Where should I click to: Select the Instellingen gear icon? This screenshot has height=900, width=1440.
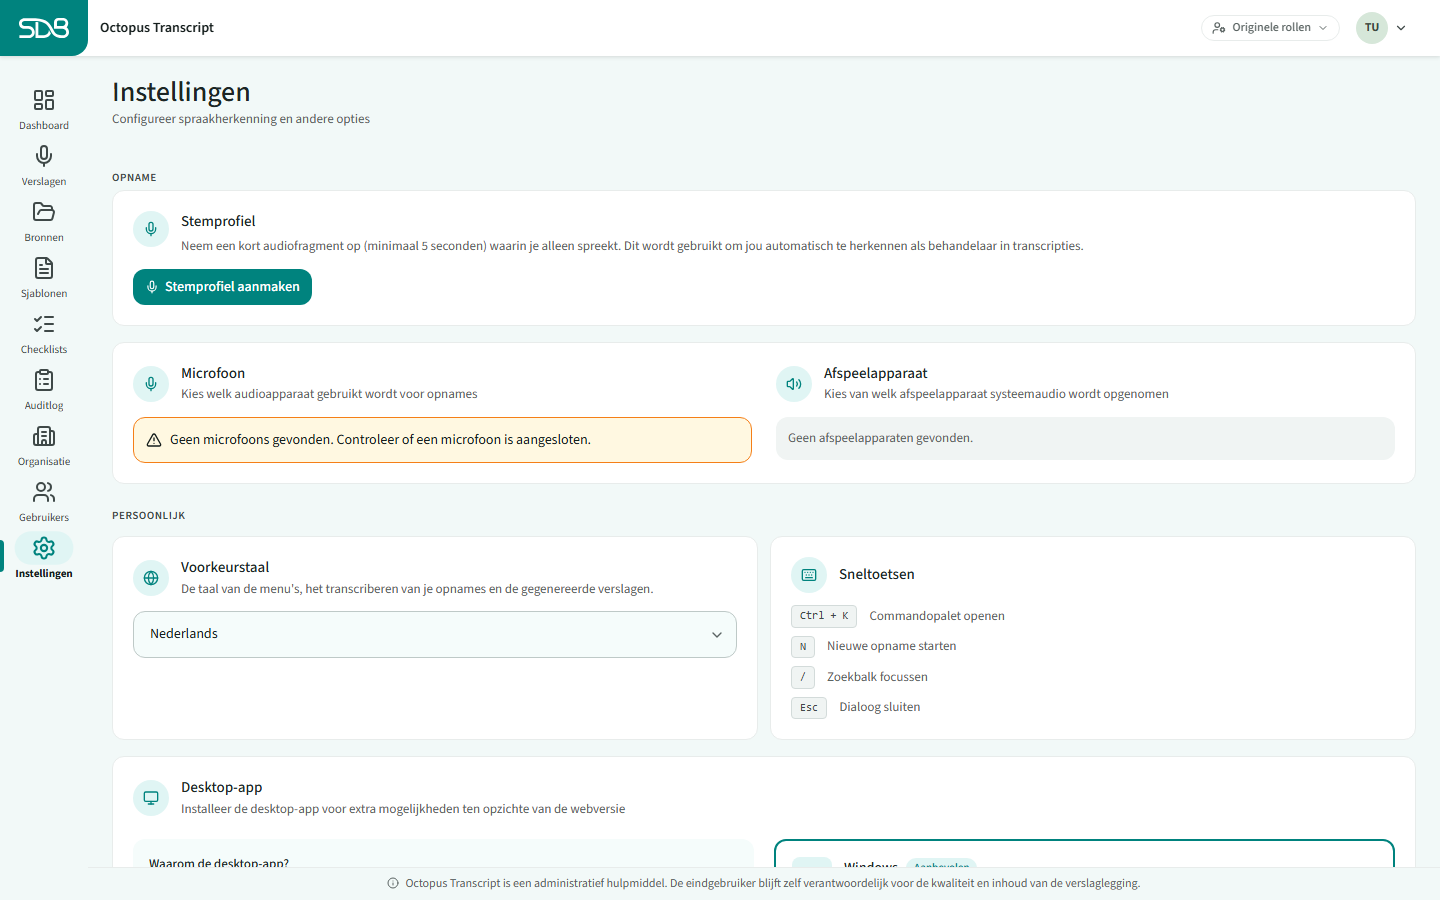point(44,548)
